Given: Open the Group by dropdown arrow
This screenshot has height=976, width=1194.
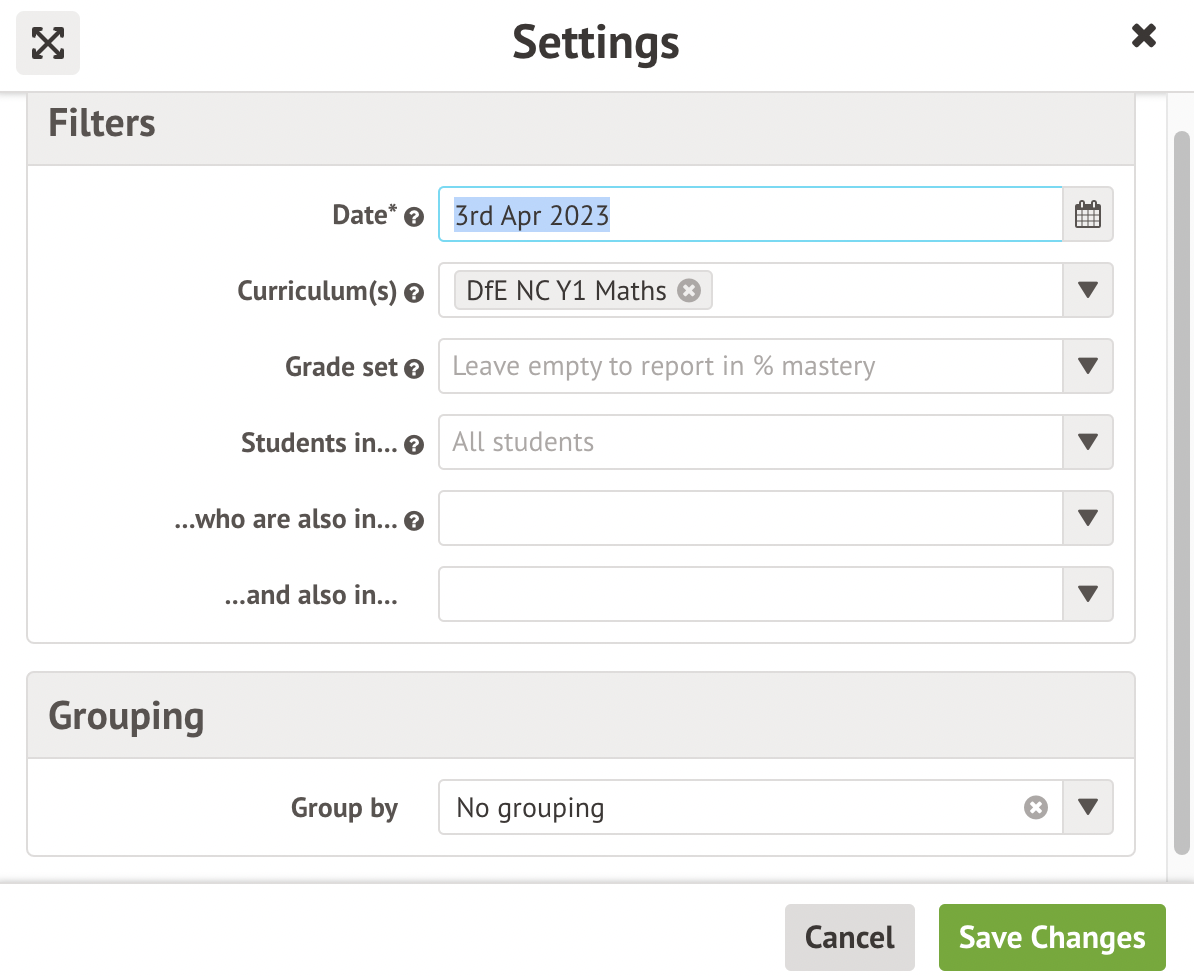Looking at the screenshot, I should (1088, 807).
